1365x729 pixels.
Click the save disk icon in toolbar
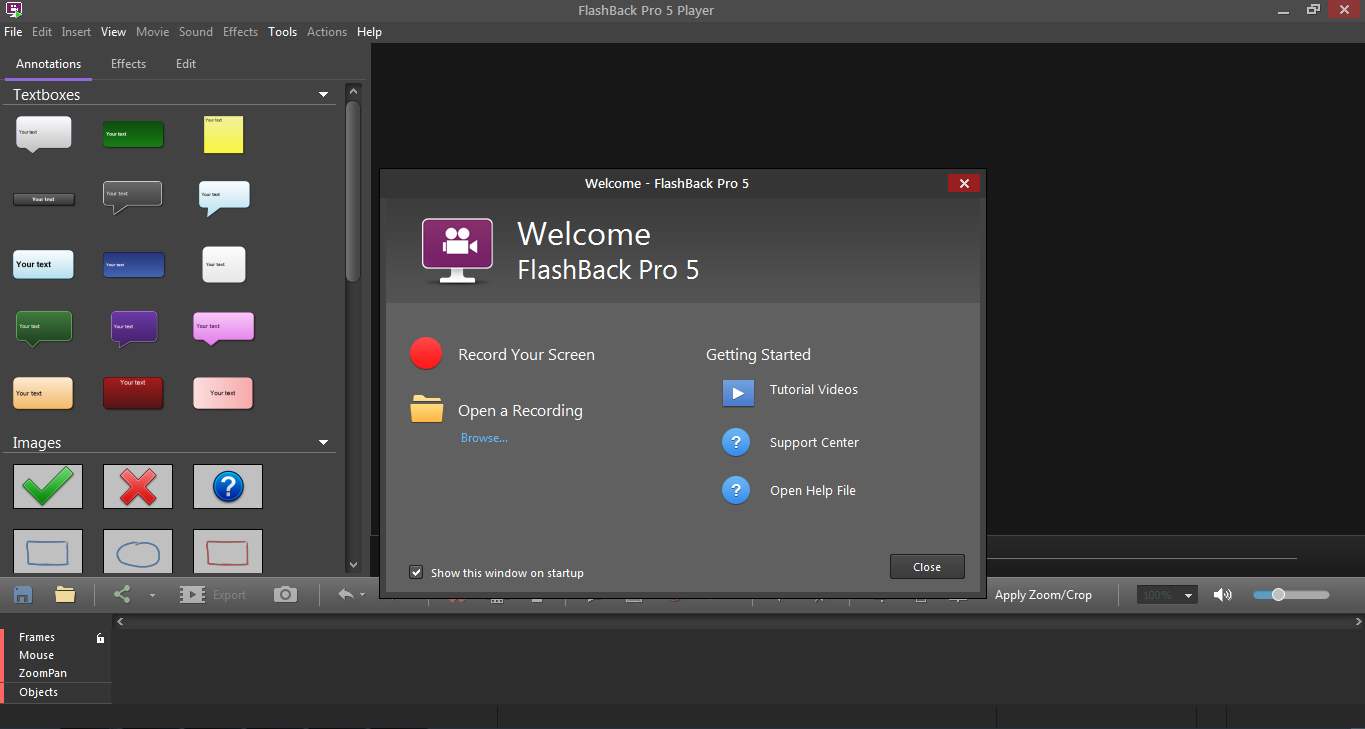23,595
